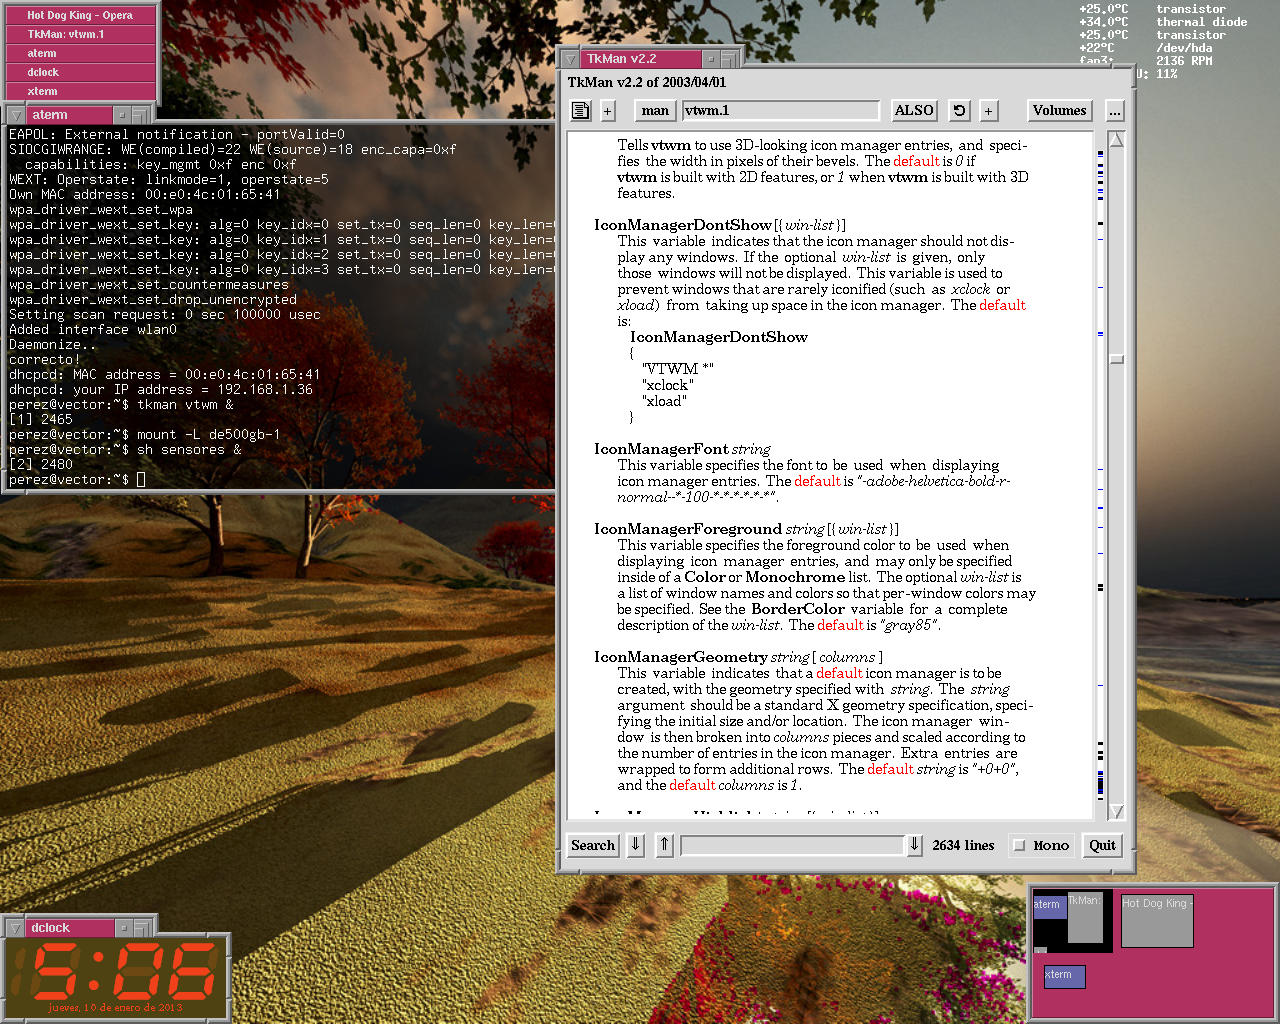Click xterm window in virtual desktop pager
The image size is (1280, 1024).
click(1064, 975)
